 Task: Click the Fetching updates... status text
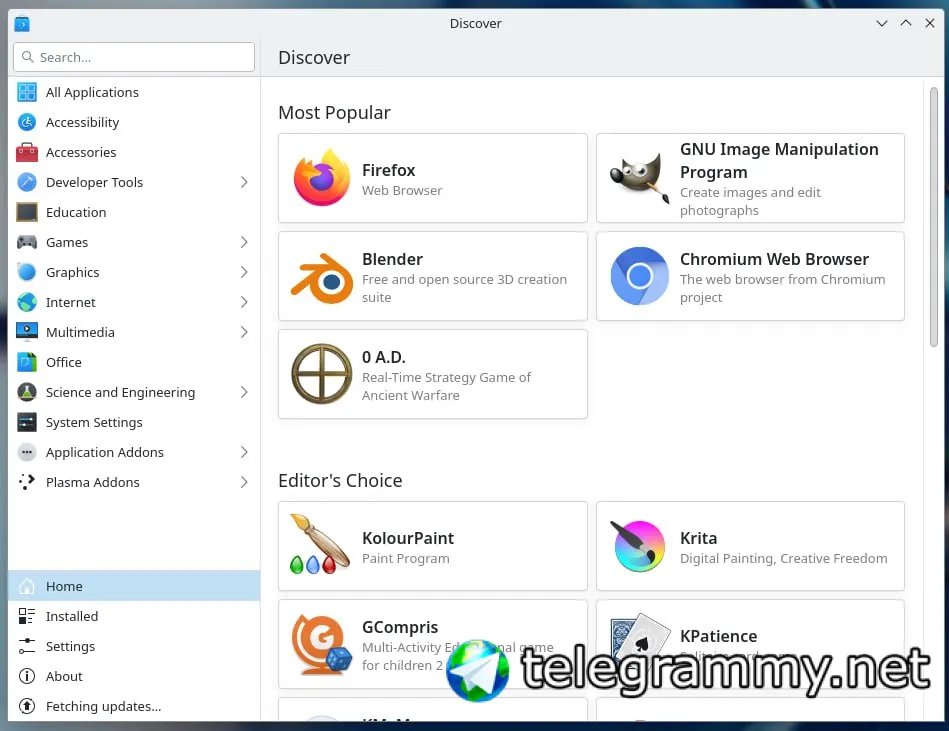pyautogui.click(x=103, y=706)
